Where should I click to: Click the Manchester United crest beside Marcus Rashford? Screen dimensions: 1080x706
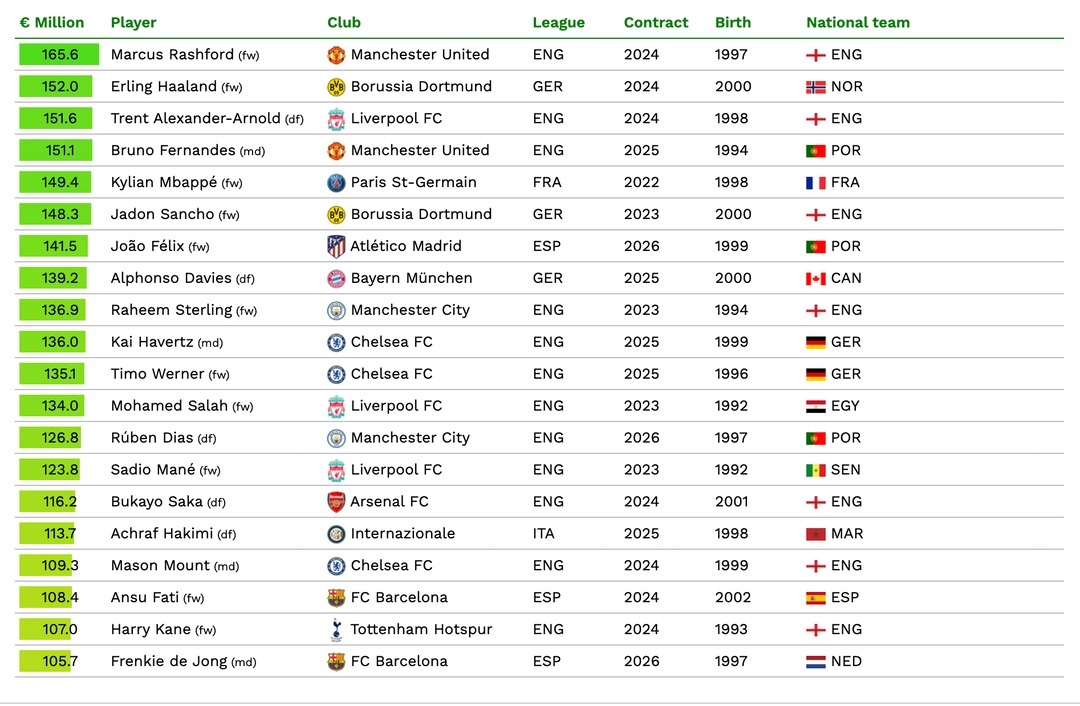[336, 55]
